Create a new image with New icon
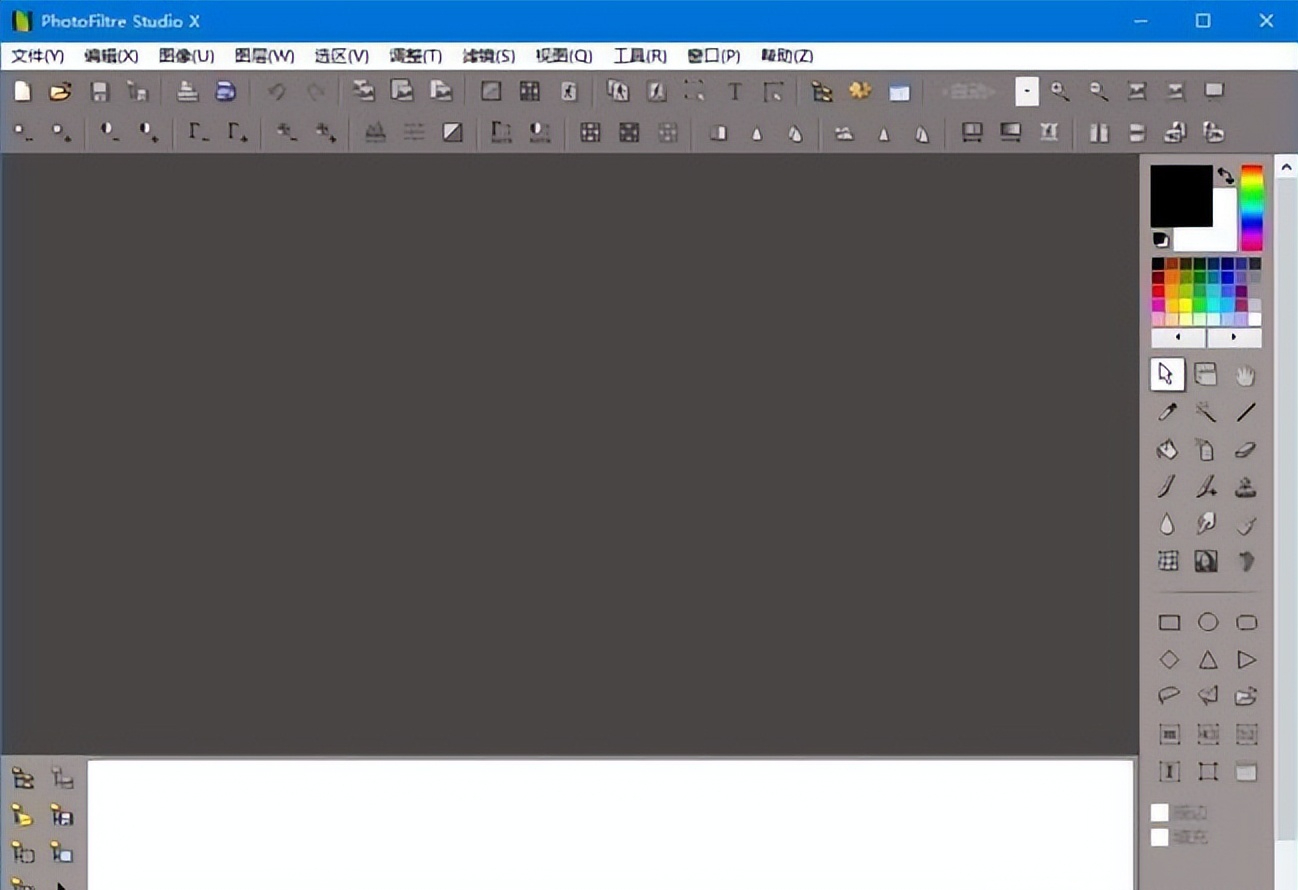This screenshot has width=1298, height=890. coord(22,92)
